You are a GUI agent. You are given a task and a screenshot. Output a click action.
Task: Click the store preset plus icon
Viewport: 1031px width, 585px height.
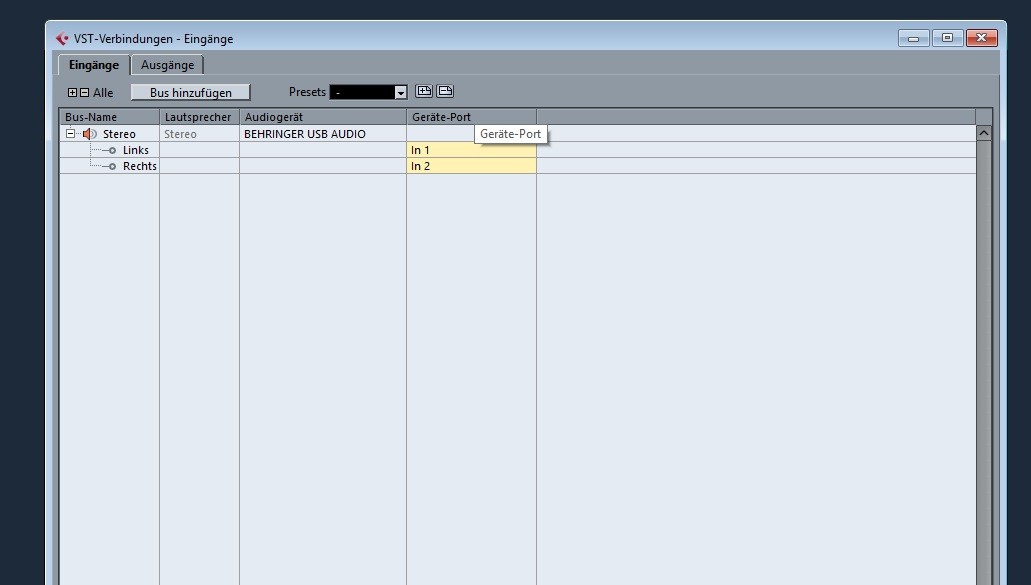(424, 91)
